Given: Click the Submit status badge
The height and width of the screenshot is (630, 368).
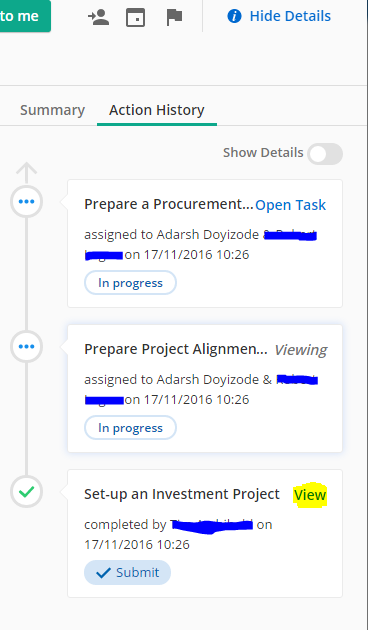Looking at the screenshot, I should 127,573.
